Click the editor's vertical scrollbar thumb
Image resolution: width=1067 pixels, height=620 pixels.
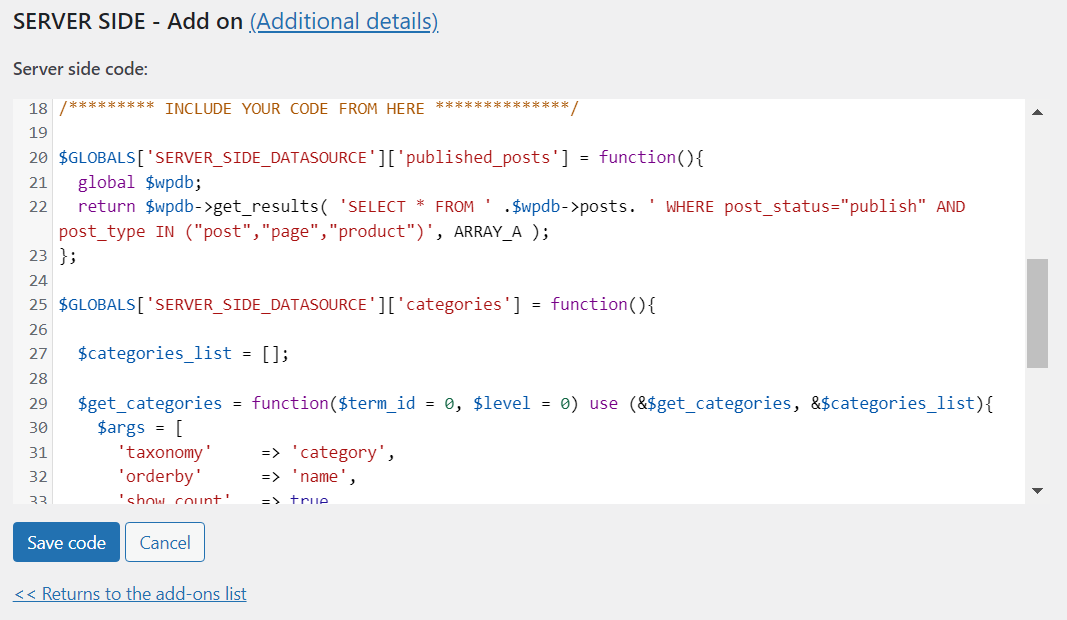(1037, 313)
